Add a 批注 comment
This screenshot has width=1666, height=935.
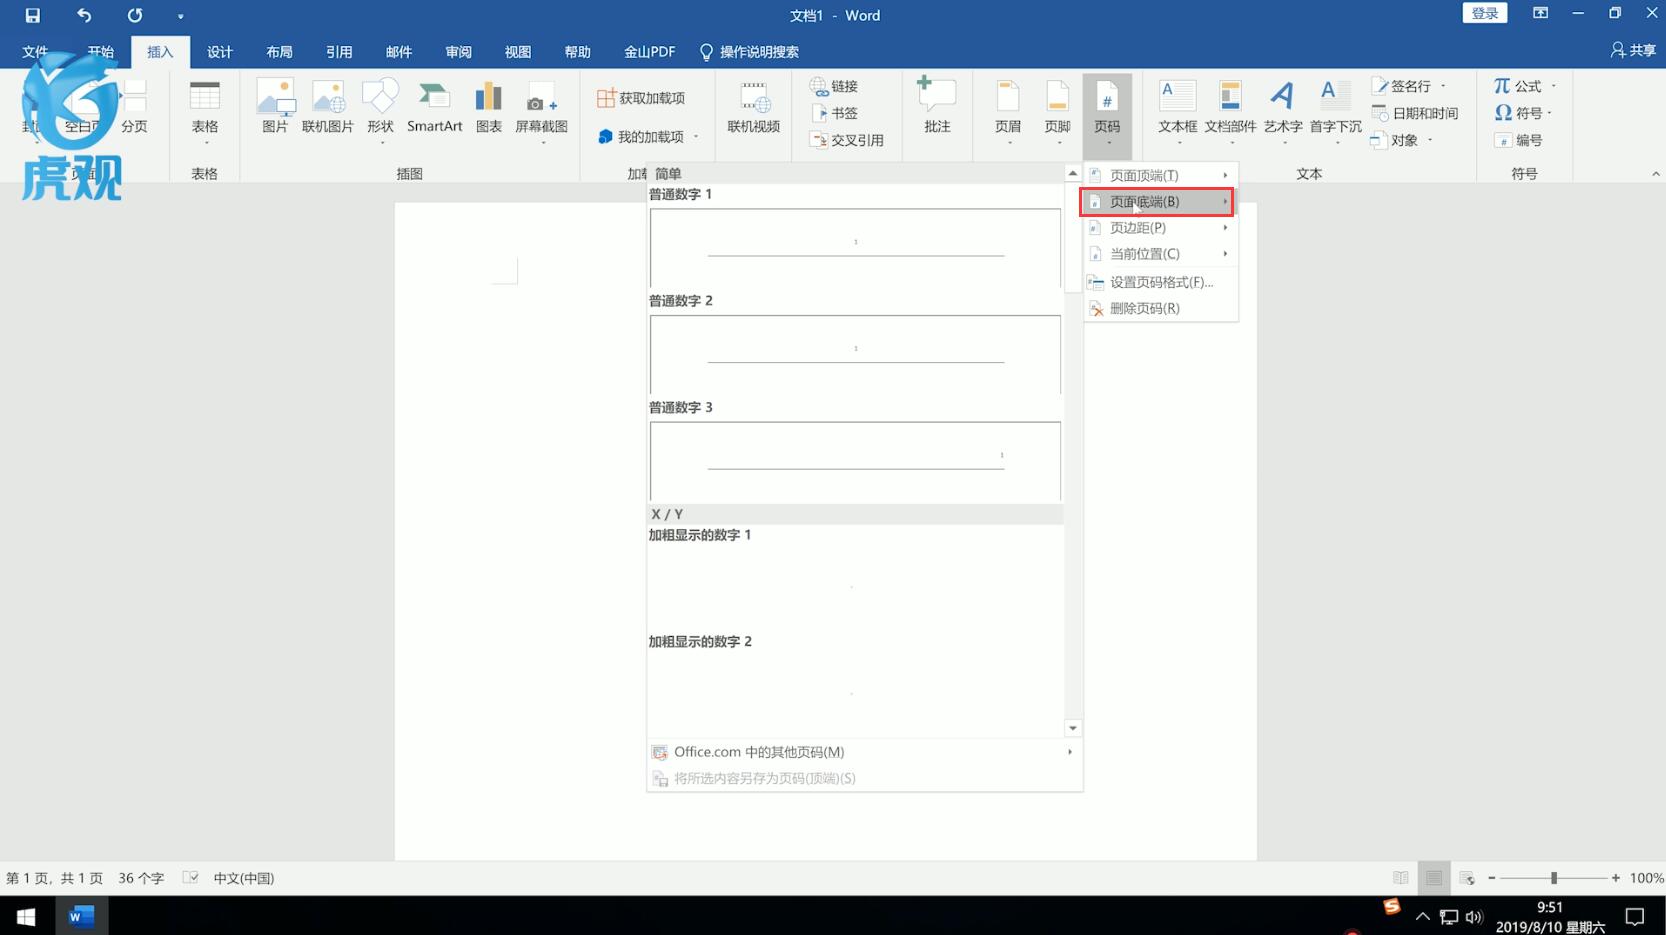tap(937, 106)
